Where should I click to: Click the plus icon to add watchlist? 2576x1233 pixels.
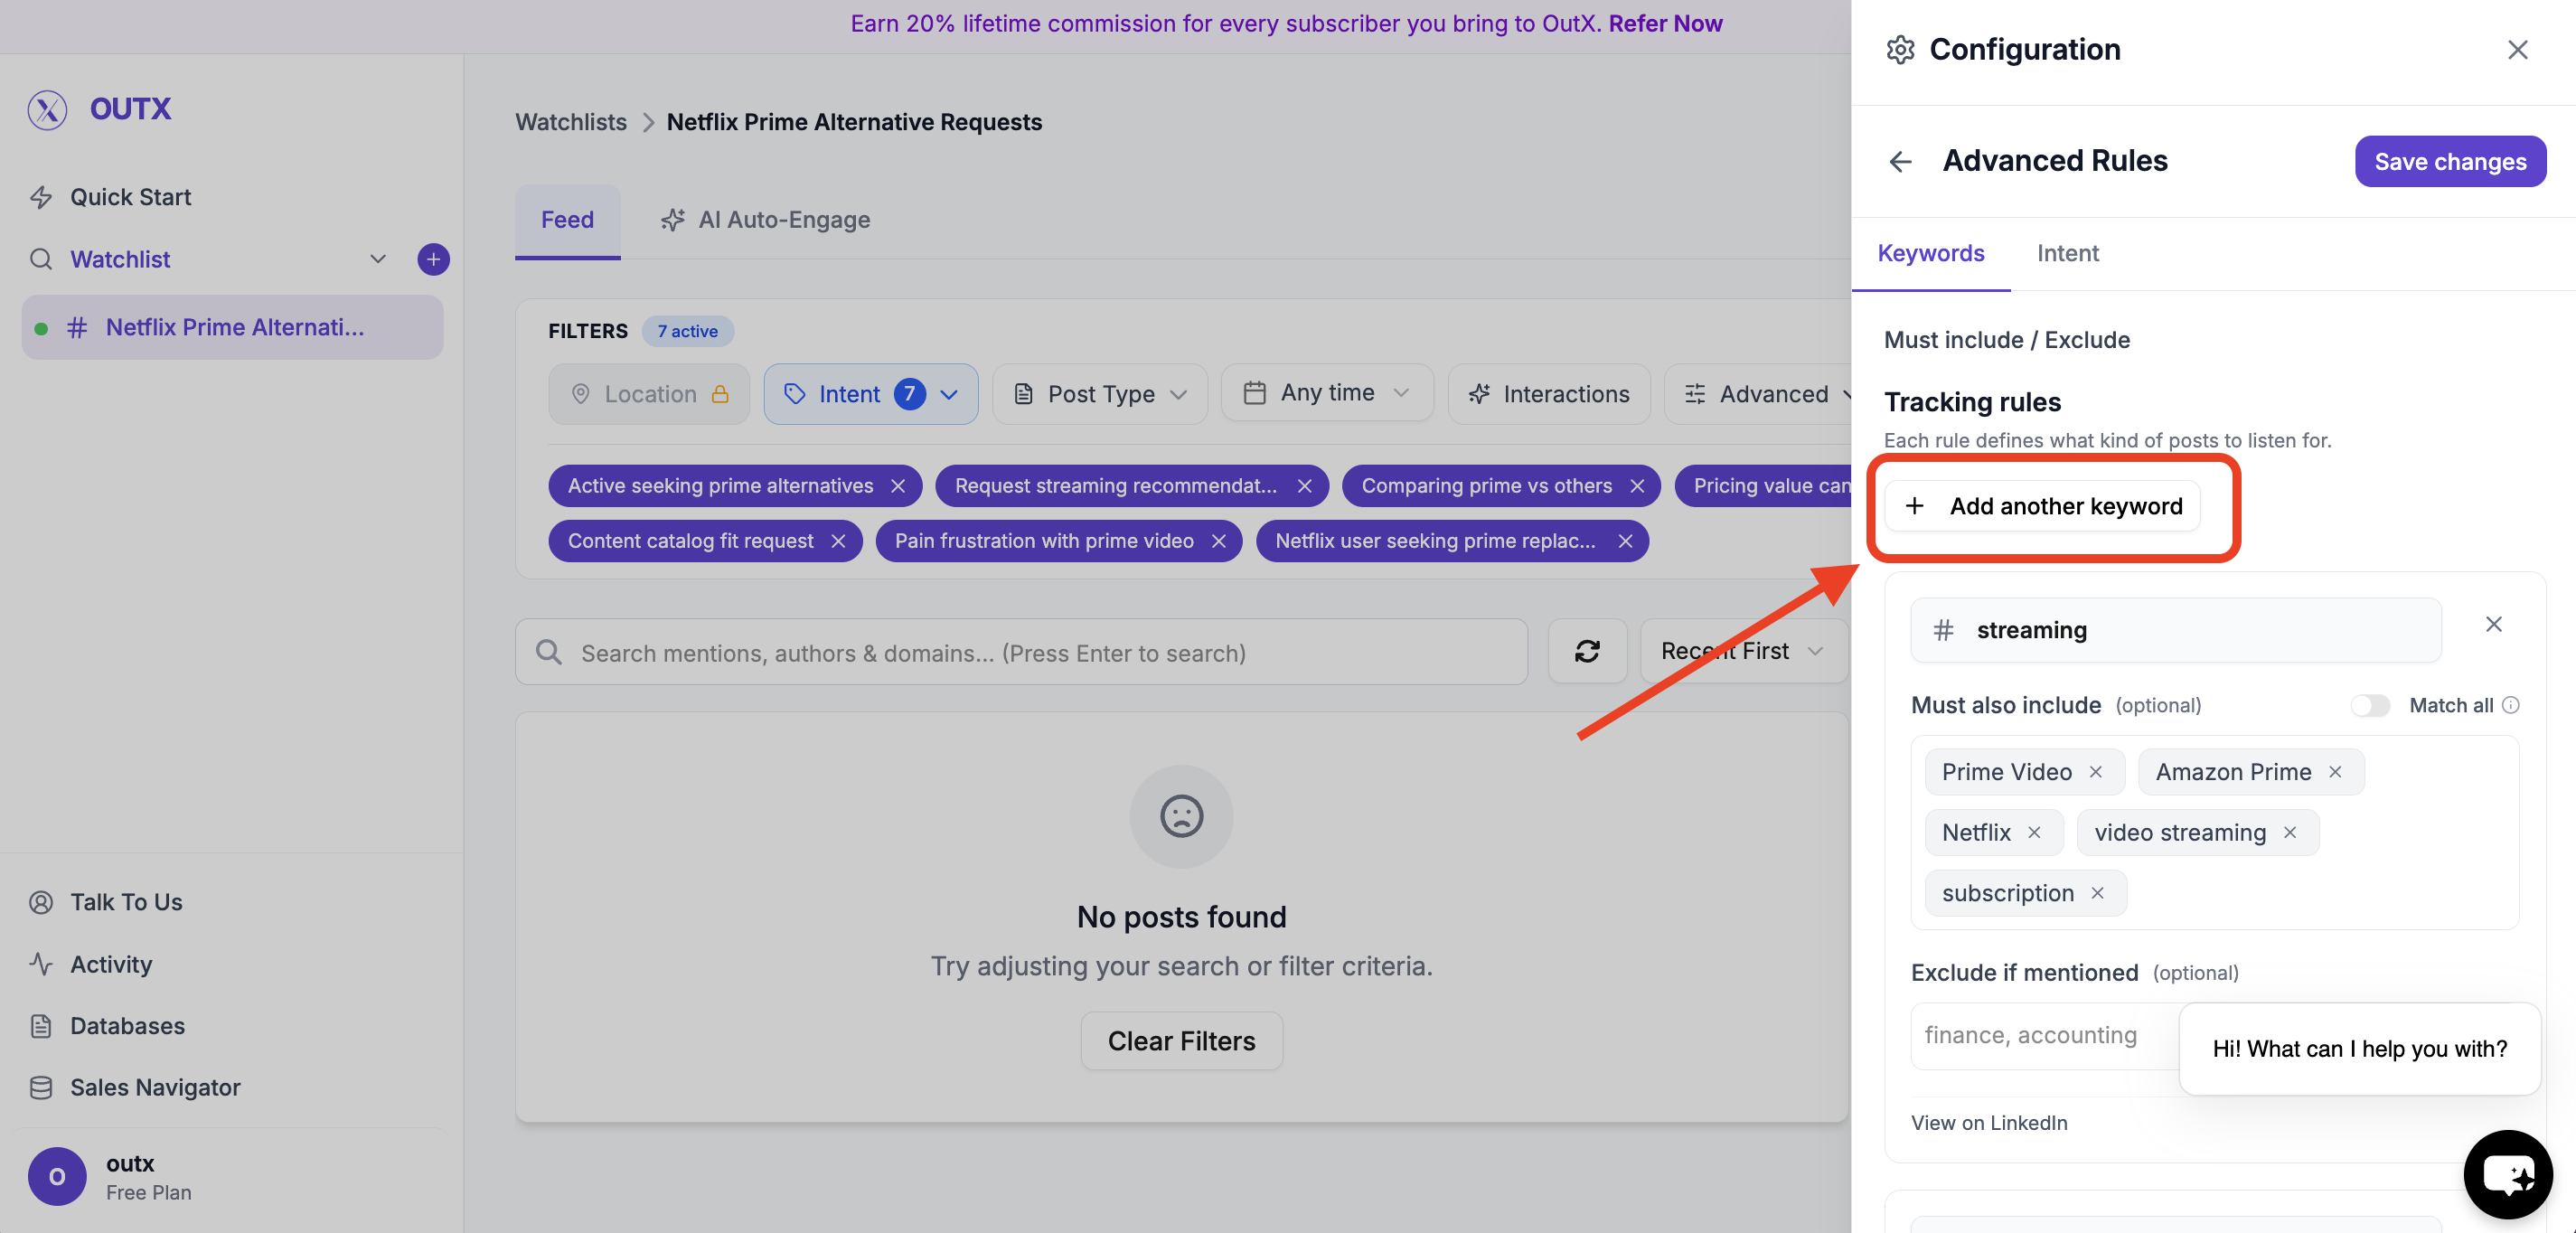433,259
